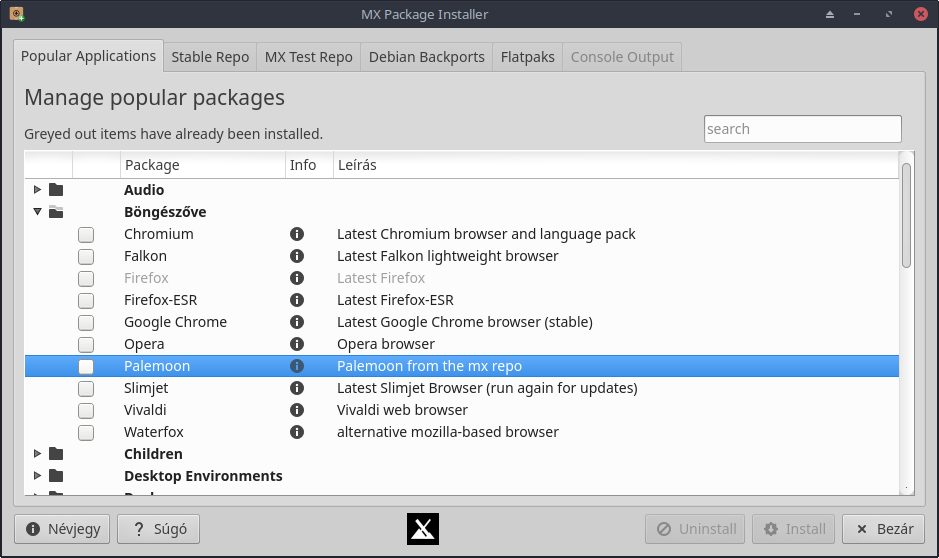
Task: Click the Children category folder icon
Action: 56,454
